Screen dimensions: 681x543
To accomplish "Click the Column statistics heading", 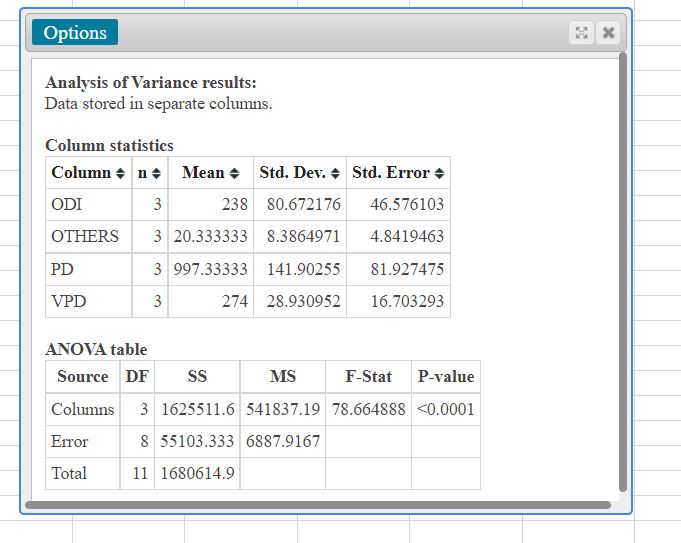I will tap(109, 146).
